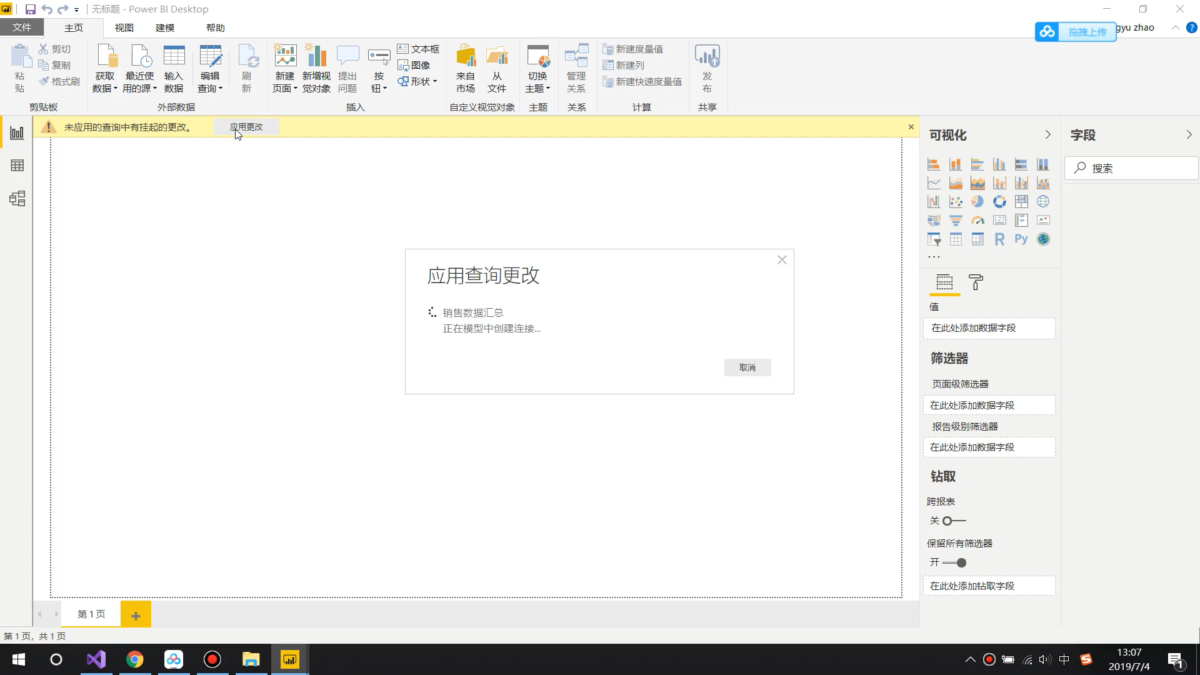Click the Fields search (搜索) box
1200x675 pixels.
point(1130,168)
